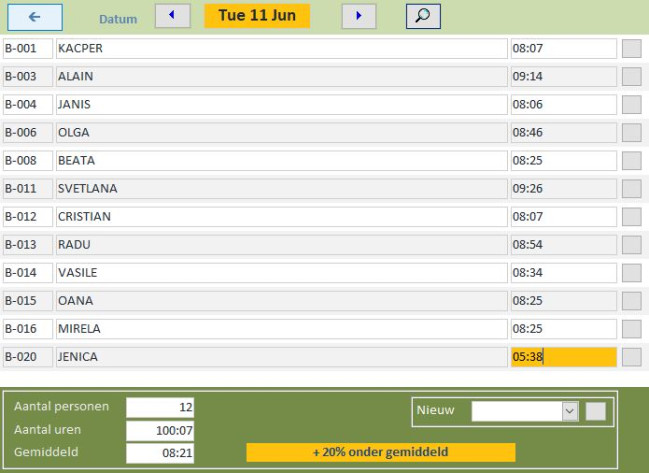Click the B-001 code cell

point(28,48)
